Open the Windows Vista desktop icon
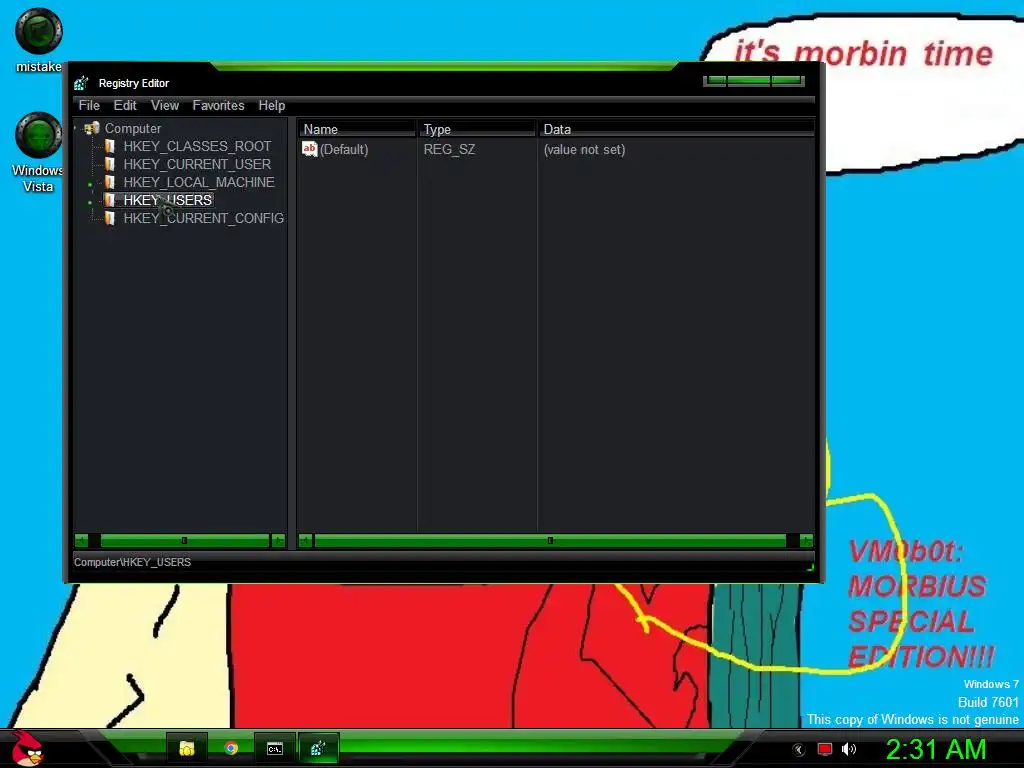 tap(38, 152)
